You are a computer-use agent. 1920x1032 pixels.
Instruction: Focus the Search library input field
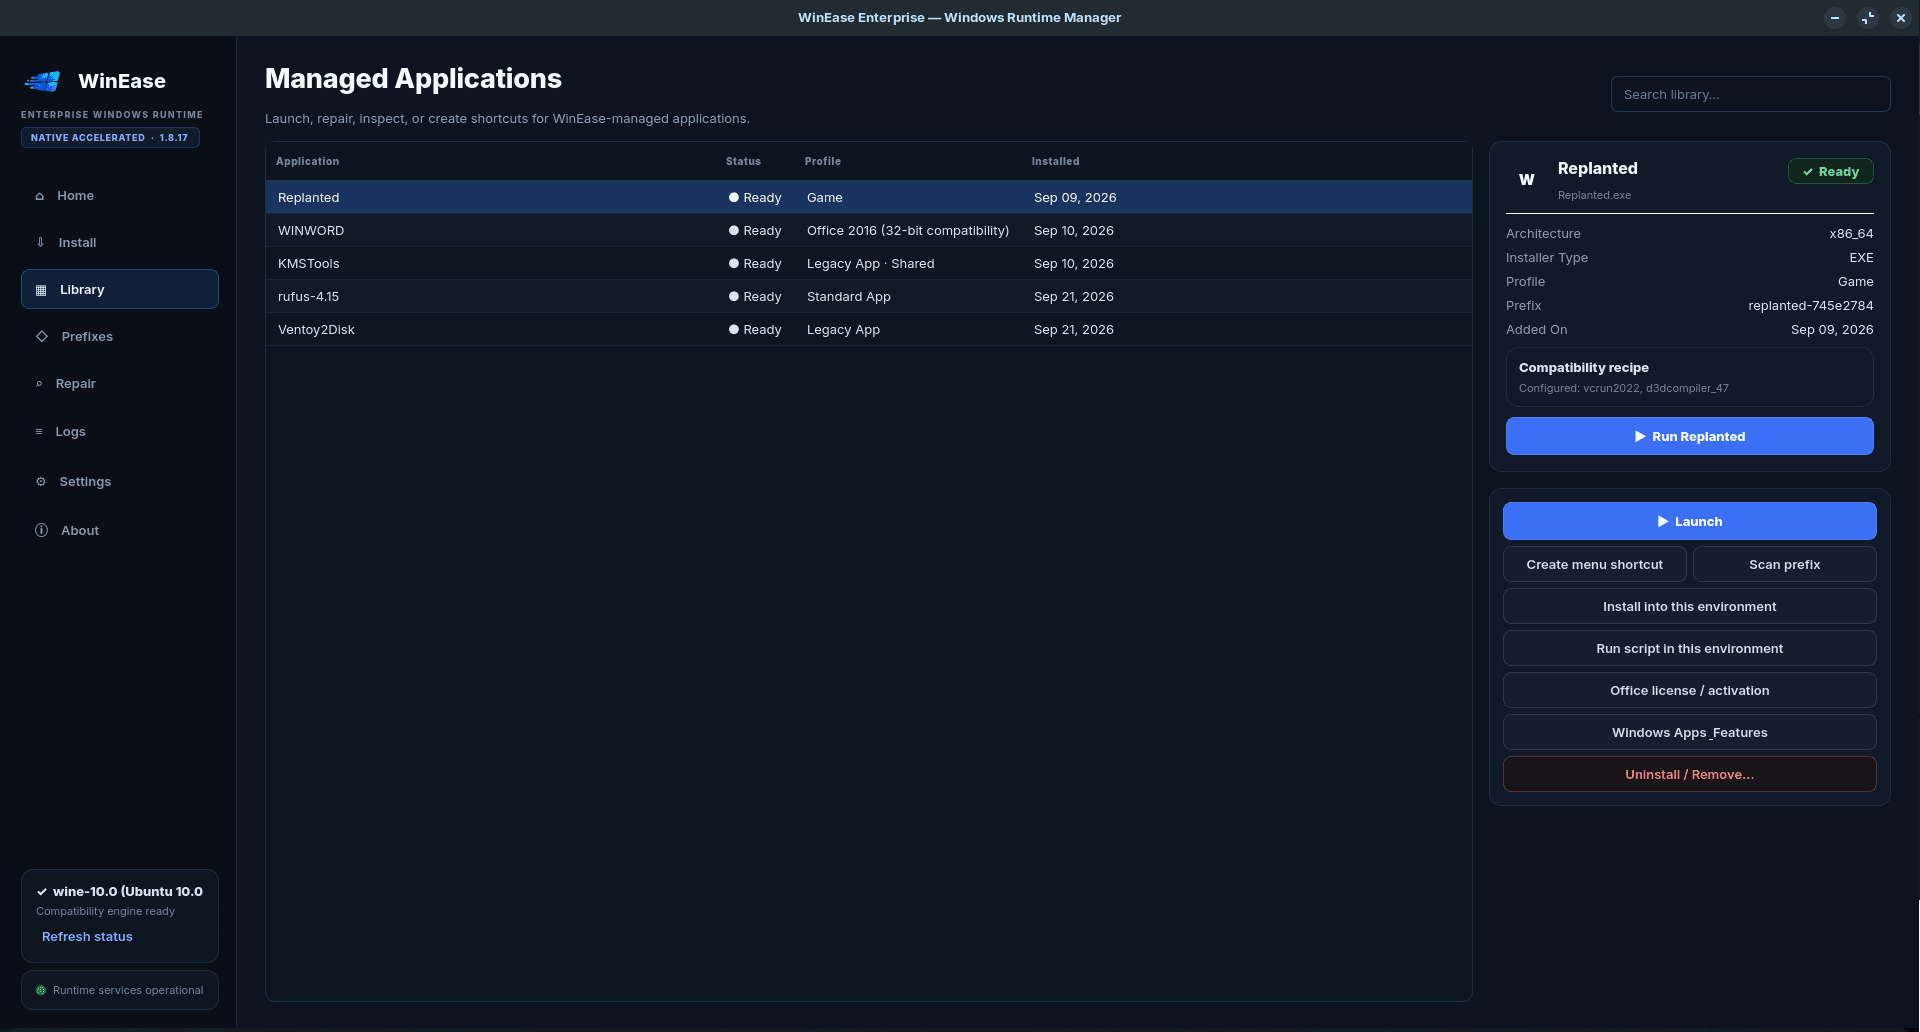(1751, 94)
